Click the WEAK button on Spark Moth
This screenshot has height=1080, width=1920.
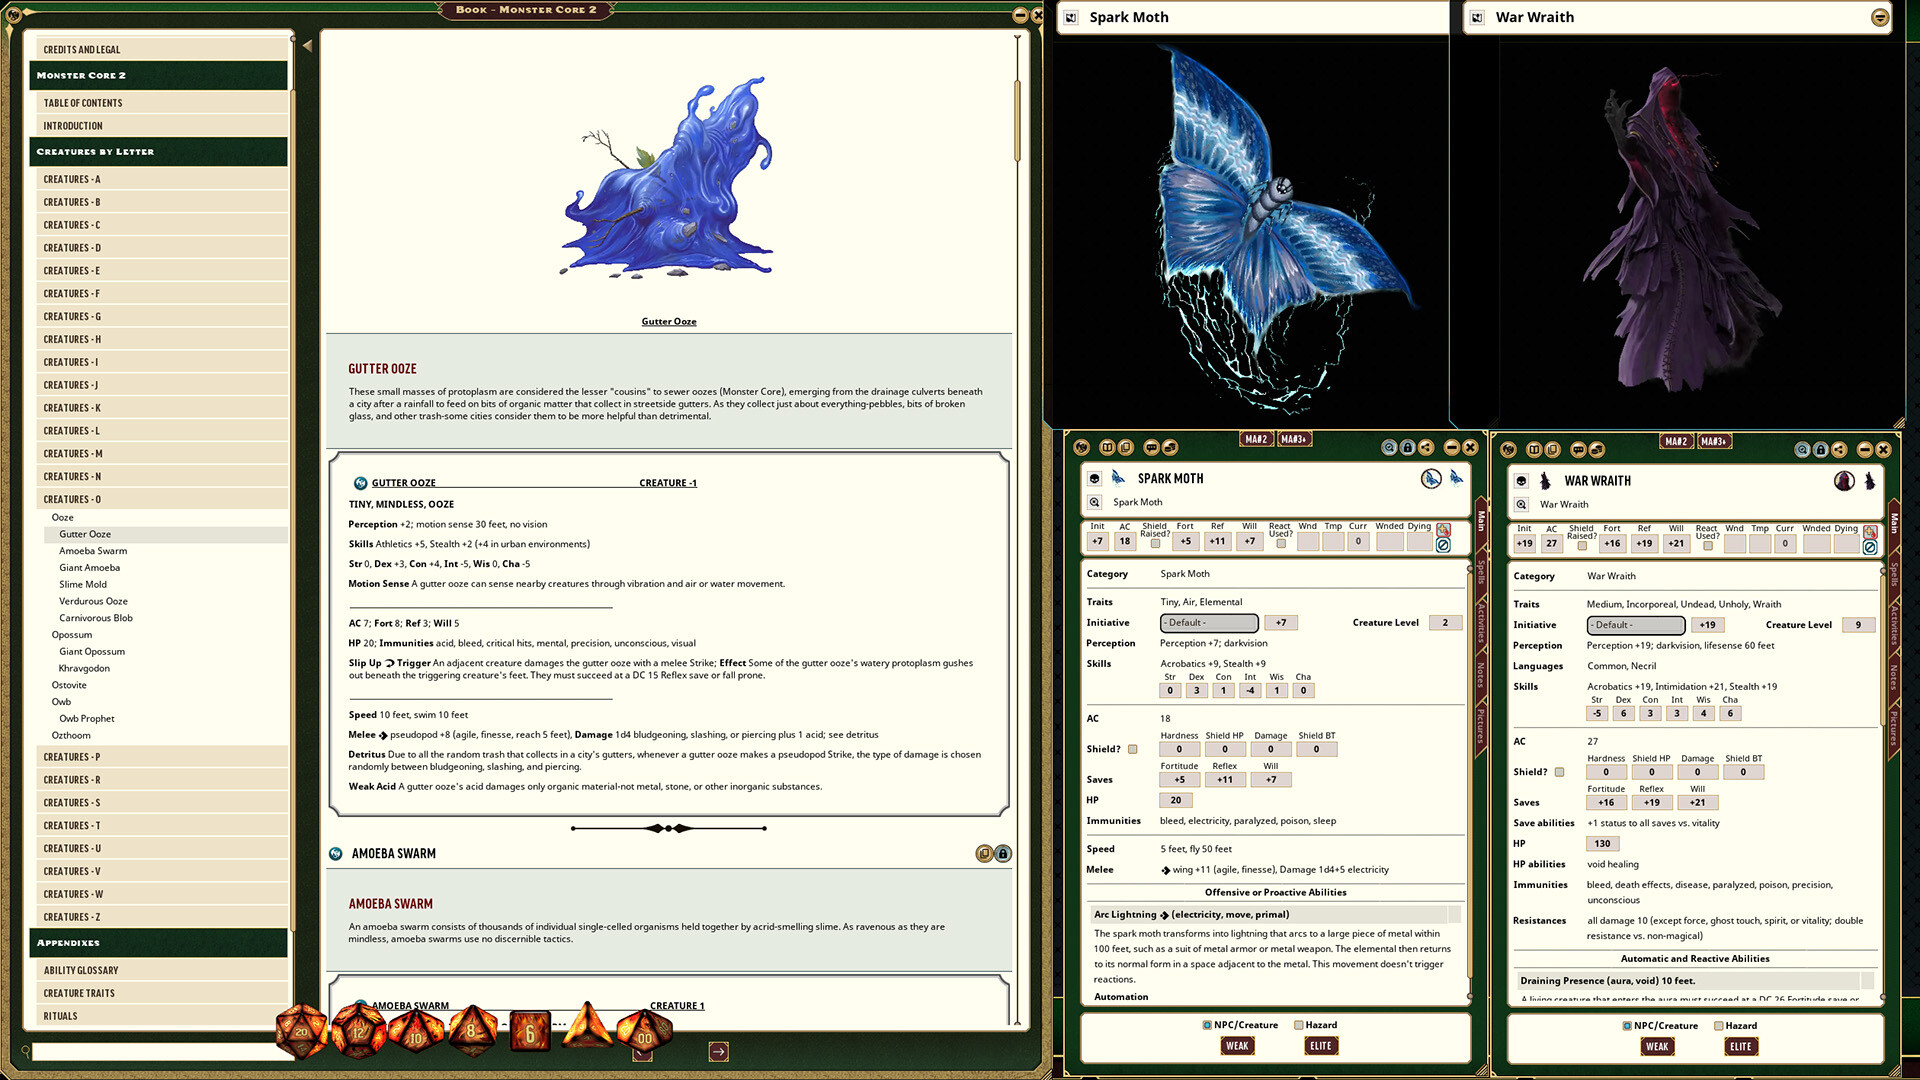[x=1237, y=1046]
